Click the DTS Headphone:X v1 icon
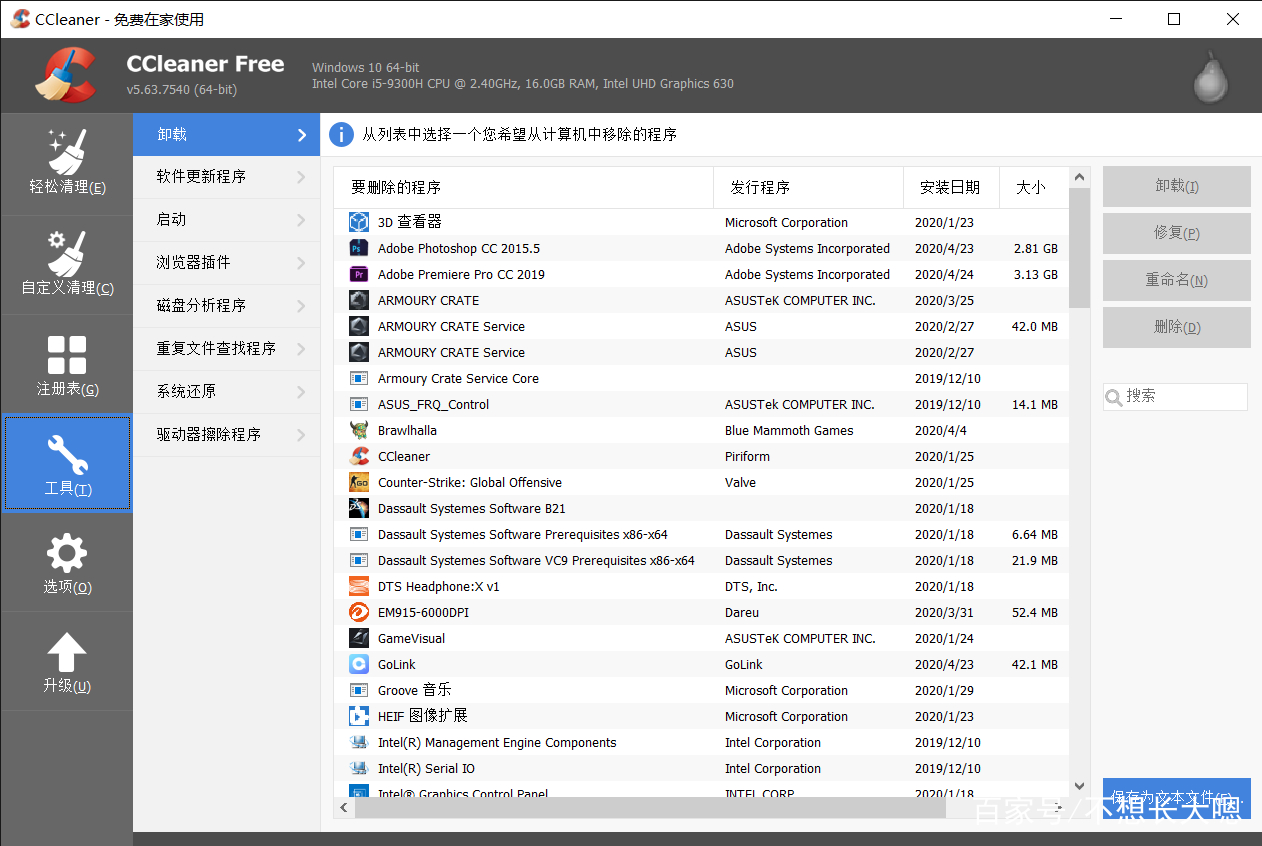Image resolution: width=1262 pixels, height=846 pixels. click(x=359, y=586)
